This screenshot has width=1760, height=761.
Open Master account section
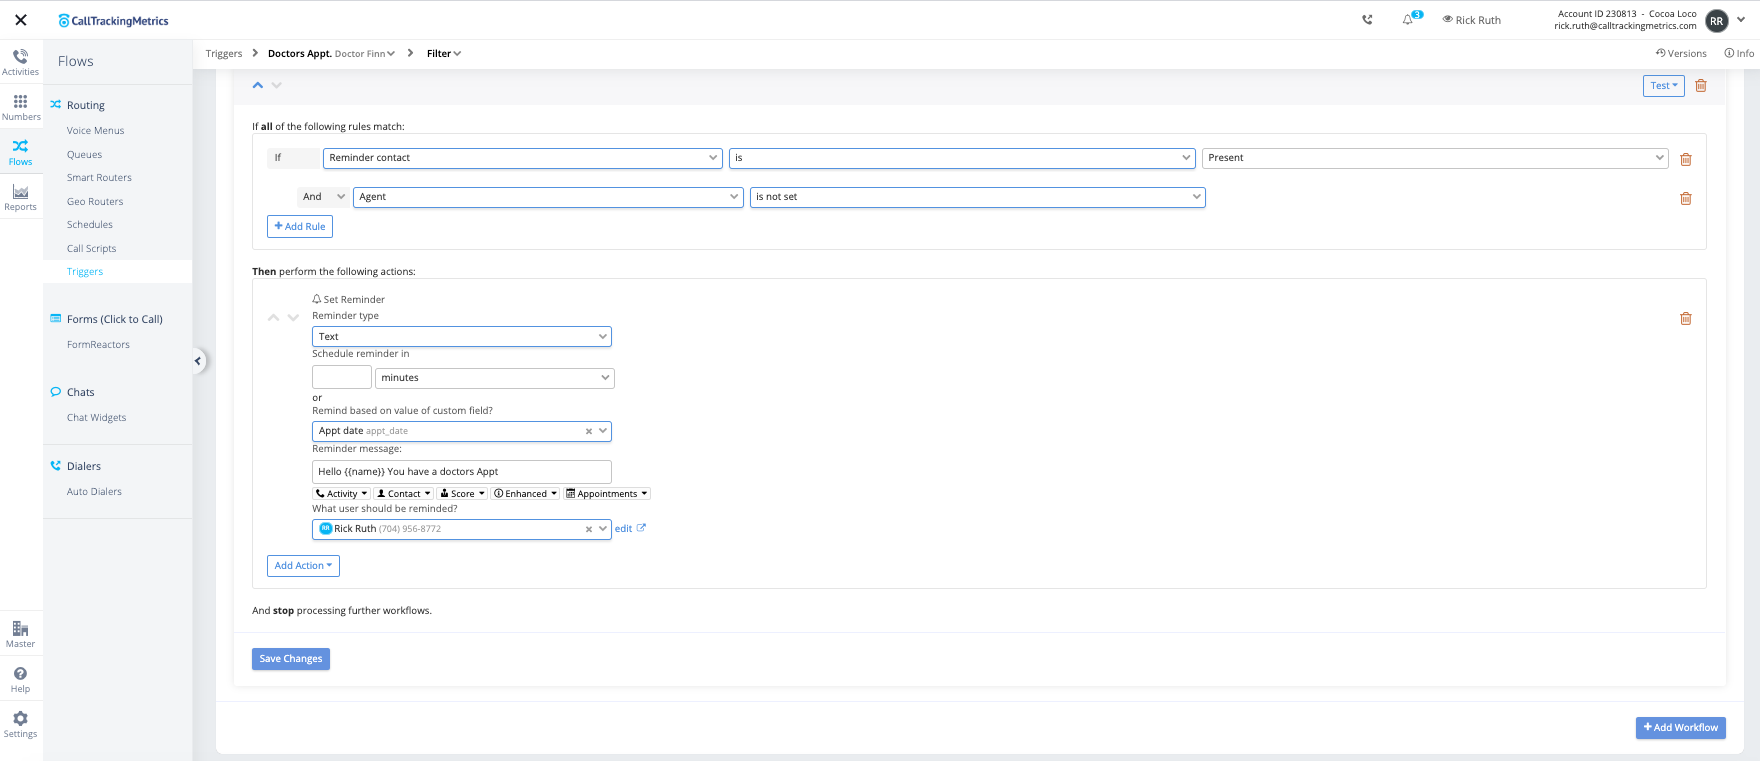20,634
